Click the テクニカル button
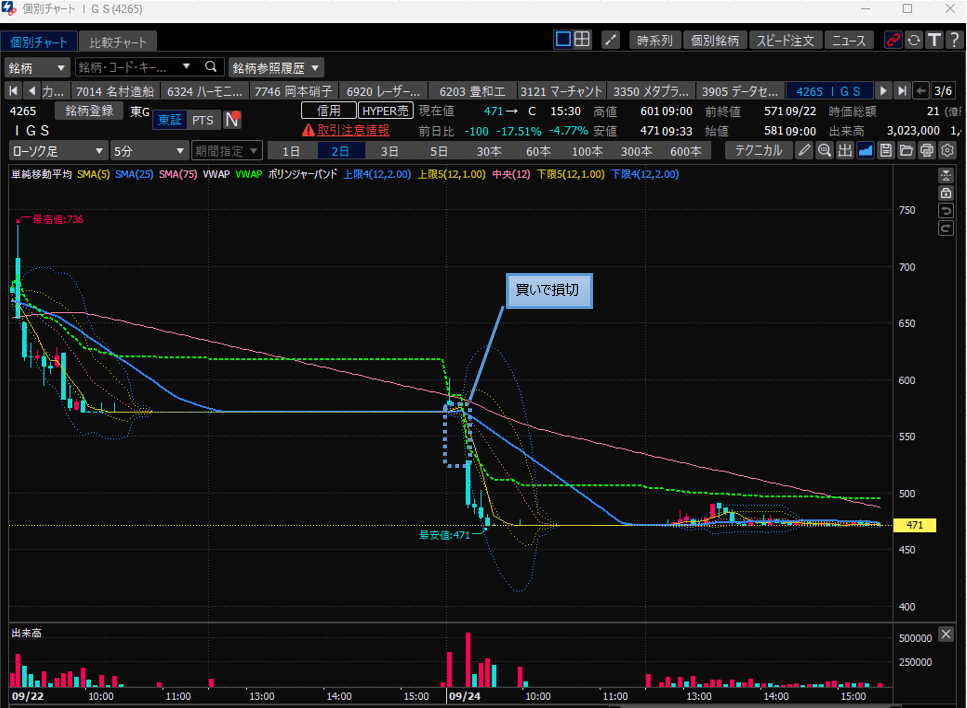967x708 pixels. pos(758,151)
